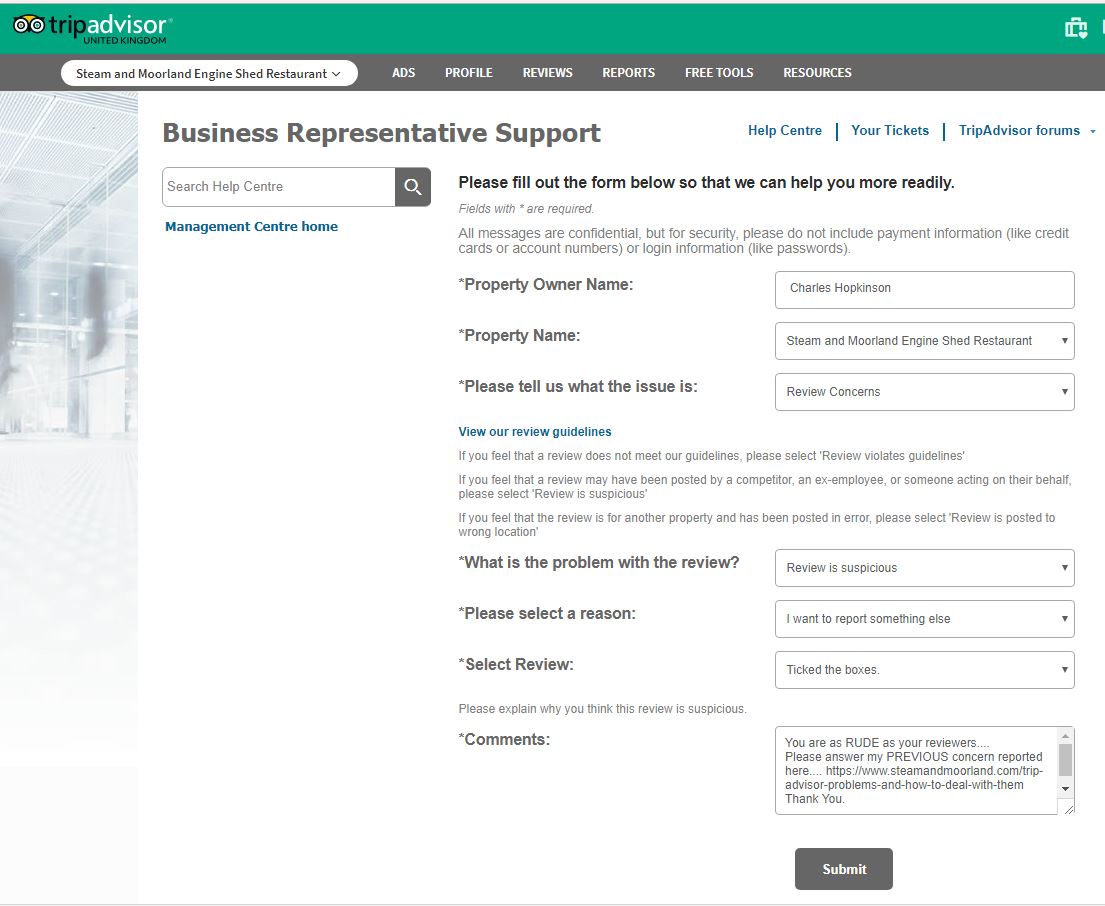Click the Property Owner Name field

[925, 290]
